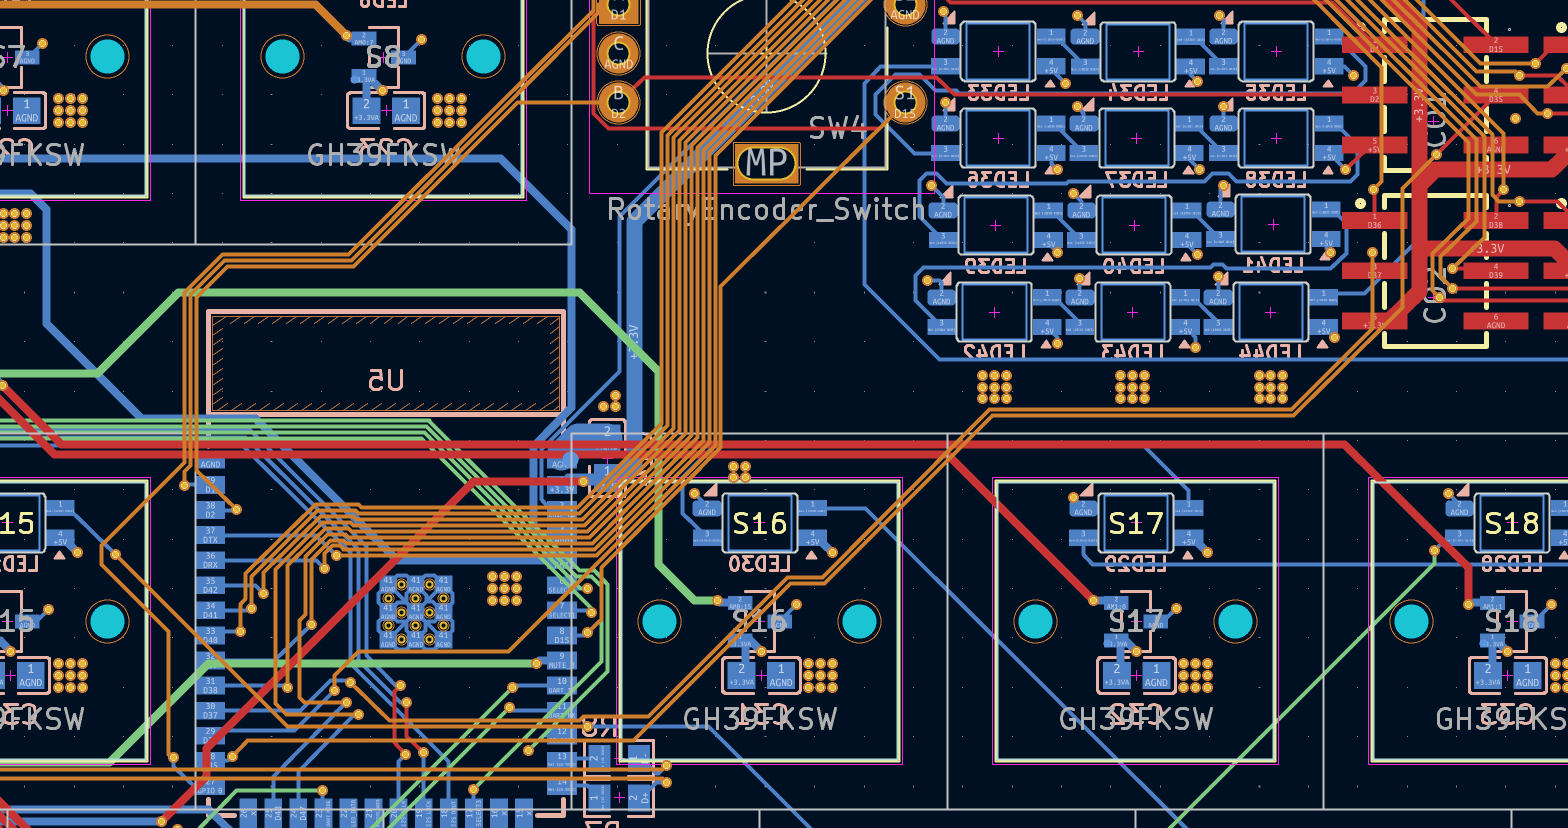Select the via cluster below LED43

(1132, 386)
